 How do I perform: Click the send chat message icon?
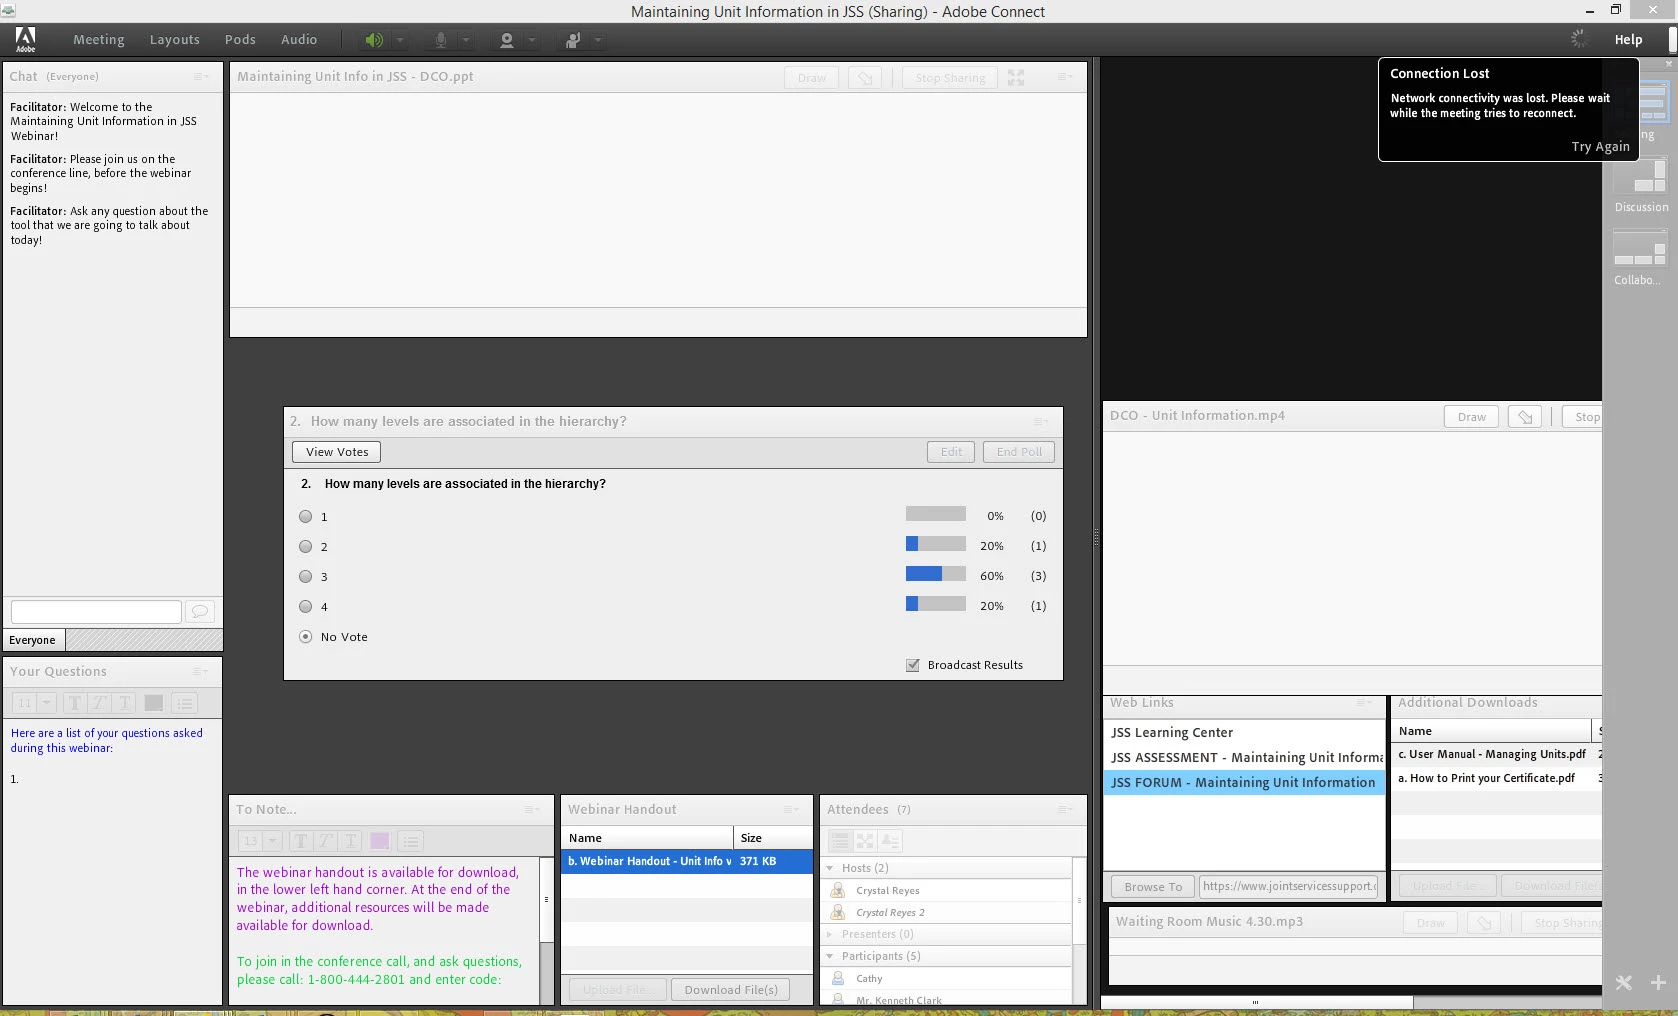click(200, 611)
